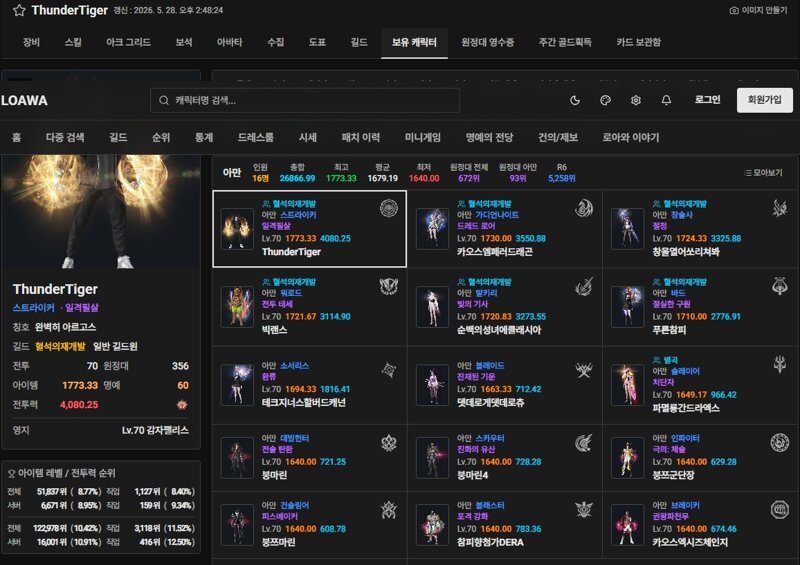The image size is (800, 565).
Task: Click the 별곡 guild link on Slayer card
Action: click(x=671, y=360)
